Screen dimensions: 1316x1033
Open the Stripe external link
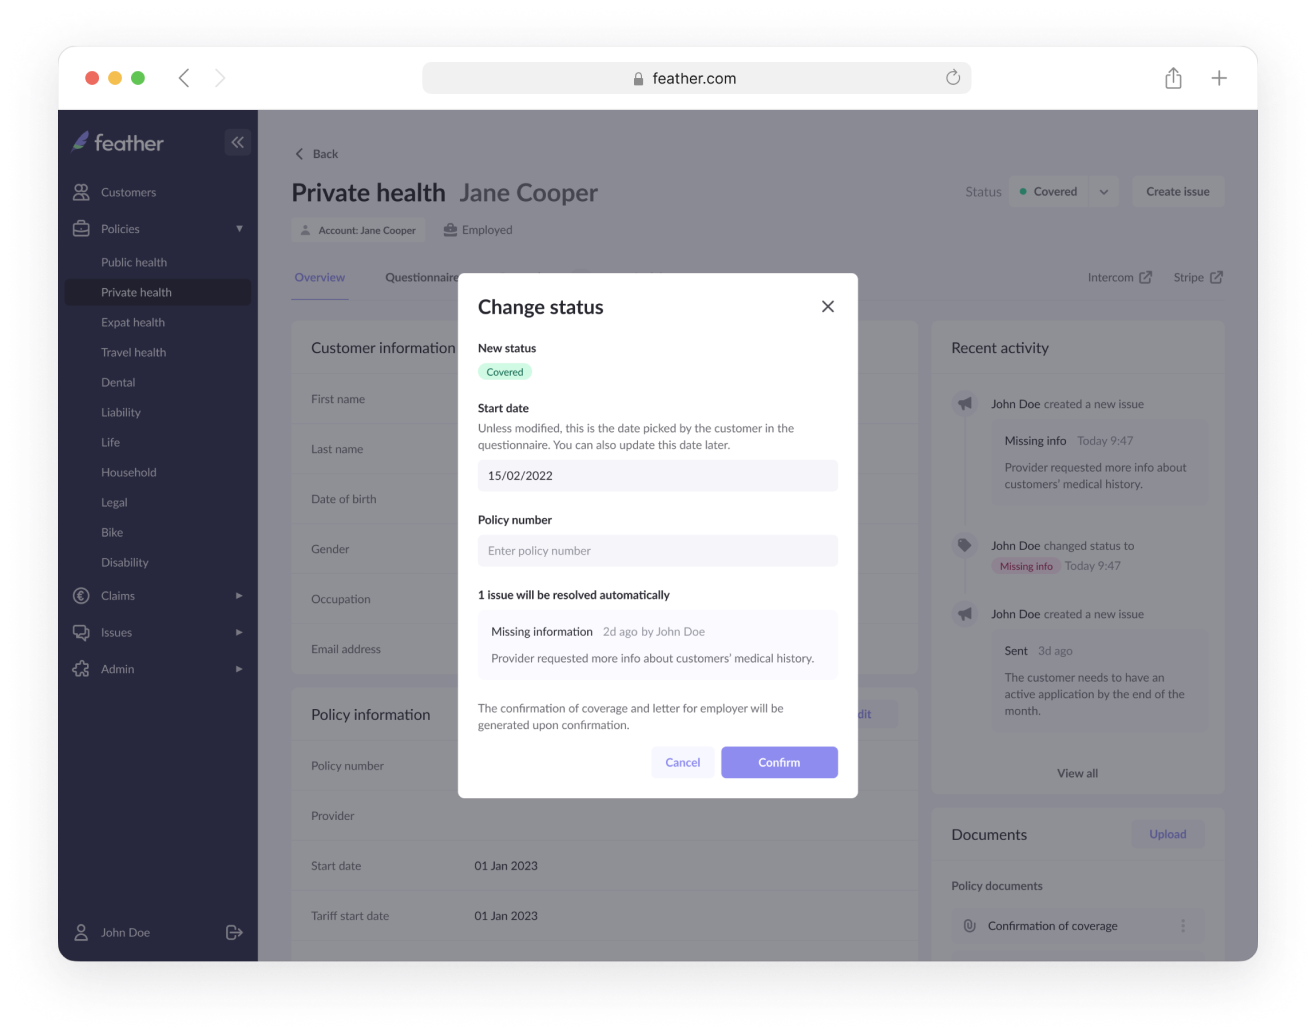[x=1198, y=277]
